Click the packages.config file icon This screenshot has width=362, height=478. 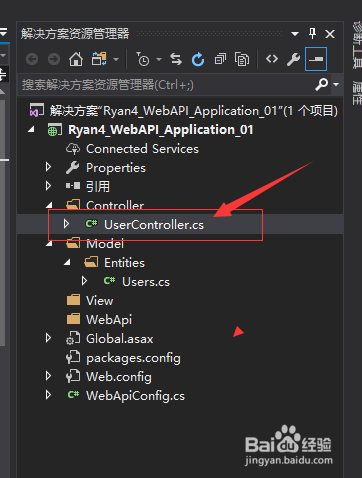point(73,357)
